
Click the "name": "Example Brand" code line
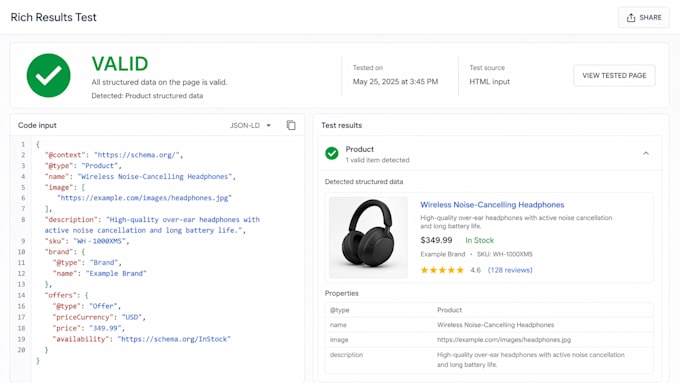coord(100,273)
